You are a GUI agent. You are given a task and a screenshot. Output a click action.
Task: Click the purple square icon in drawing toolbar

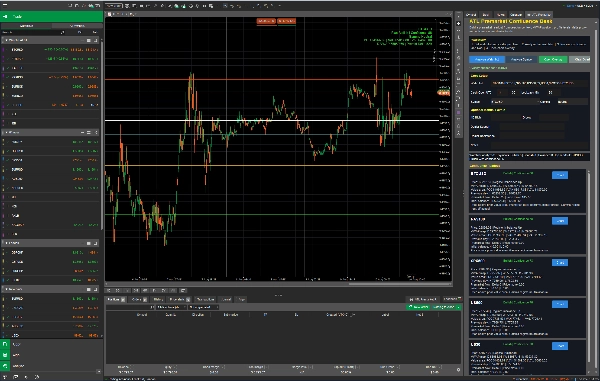click(459, 113)
